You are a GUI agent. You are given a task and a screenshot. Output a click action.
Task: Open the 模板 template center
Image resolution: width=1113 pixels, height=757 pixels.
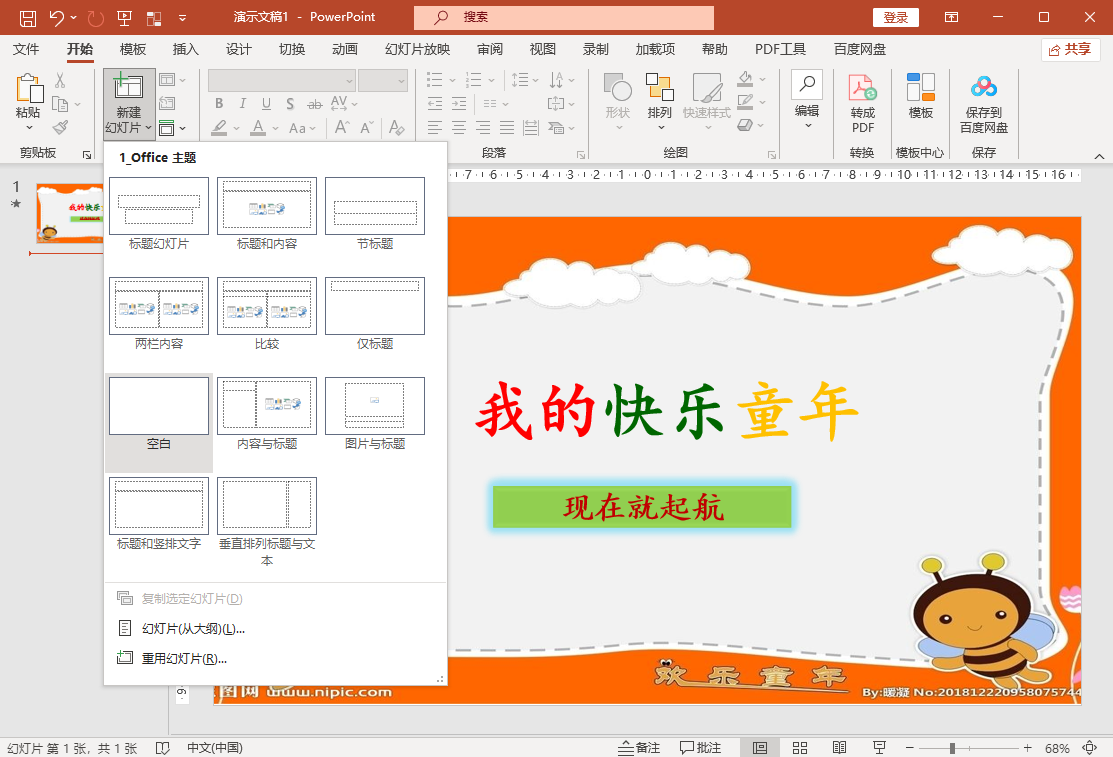(x=920, y=90)
